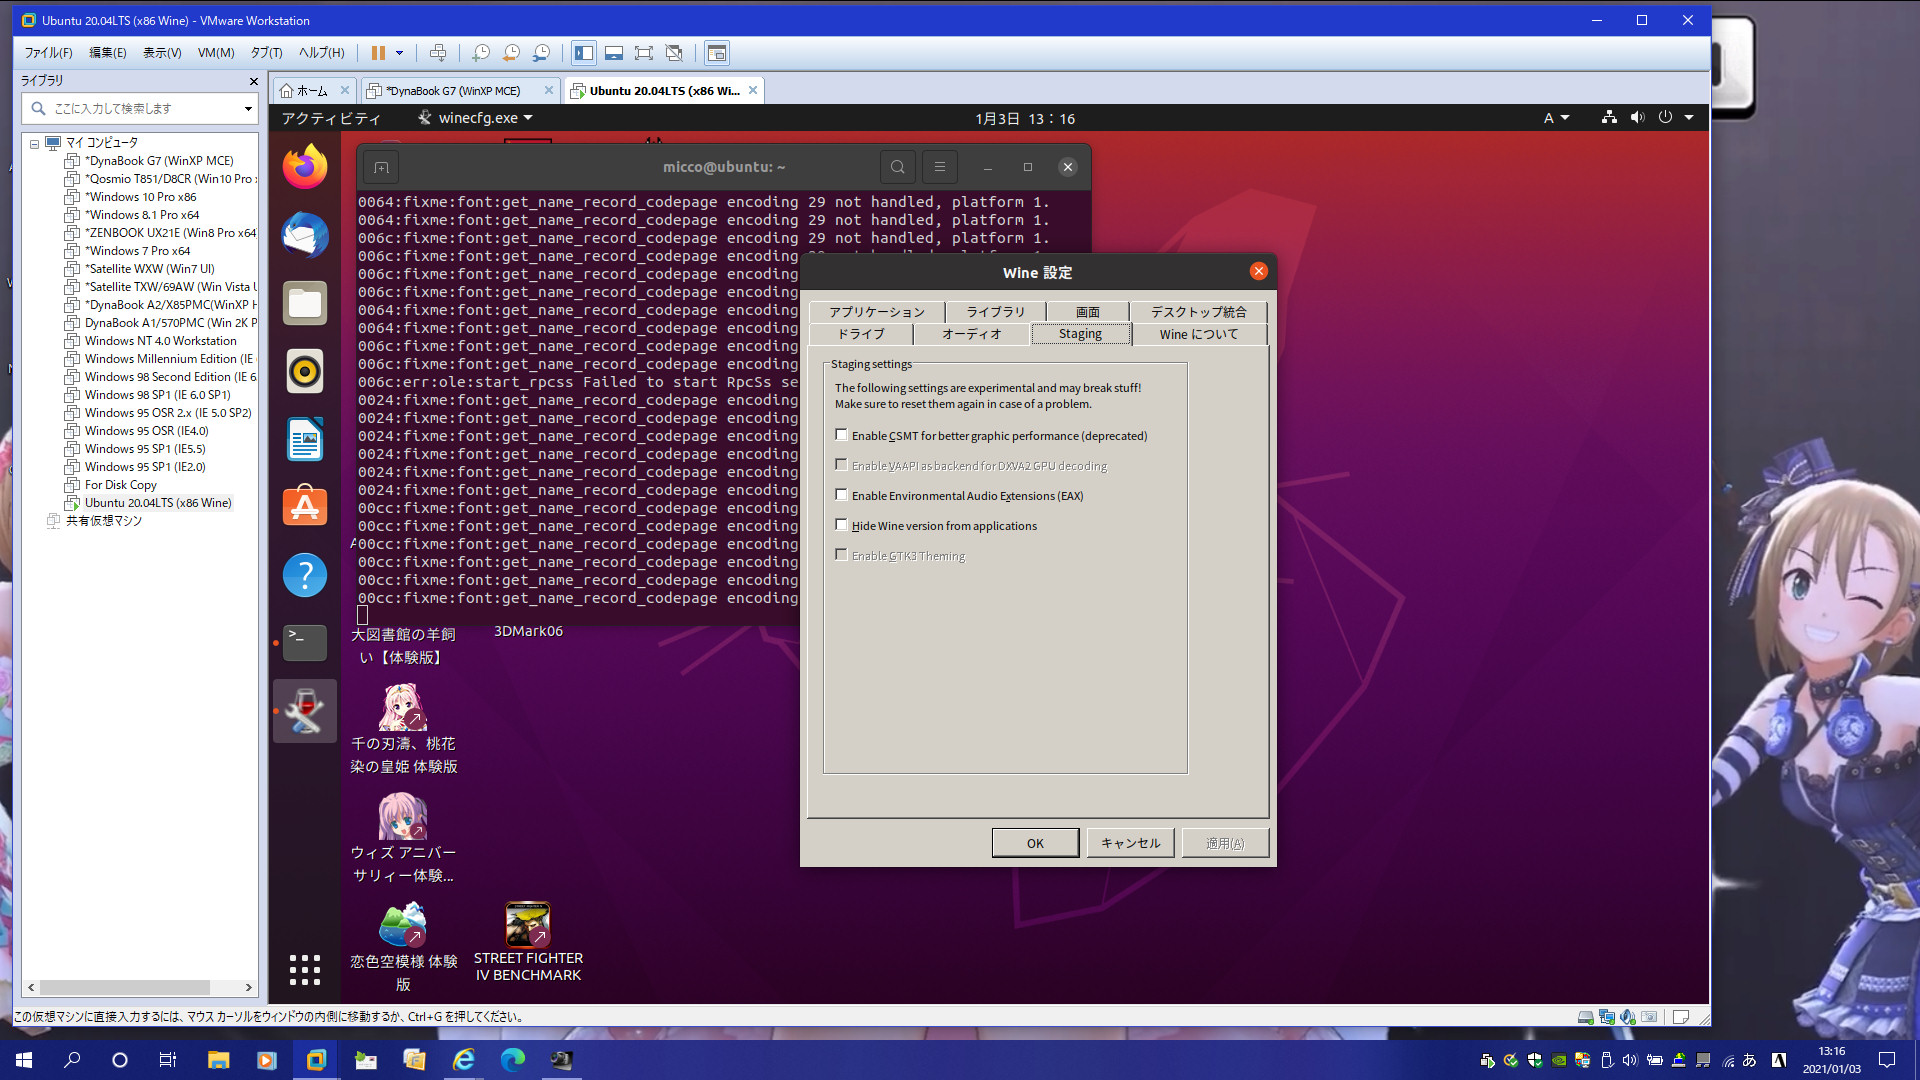Open the 編集(E) menu
Image resolution: width=1920 pixels, height=1080 pixels.
[108, 53]
